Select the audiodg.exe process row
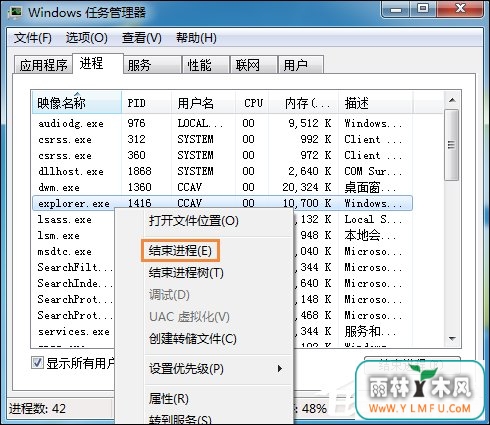The height and width of the screenshot is (425, 490). [222, 123]
